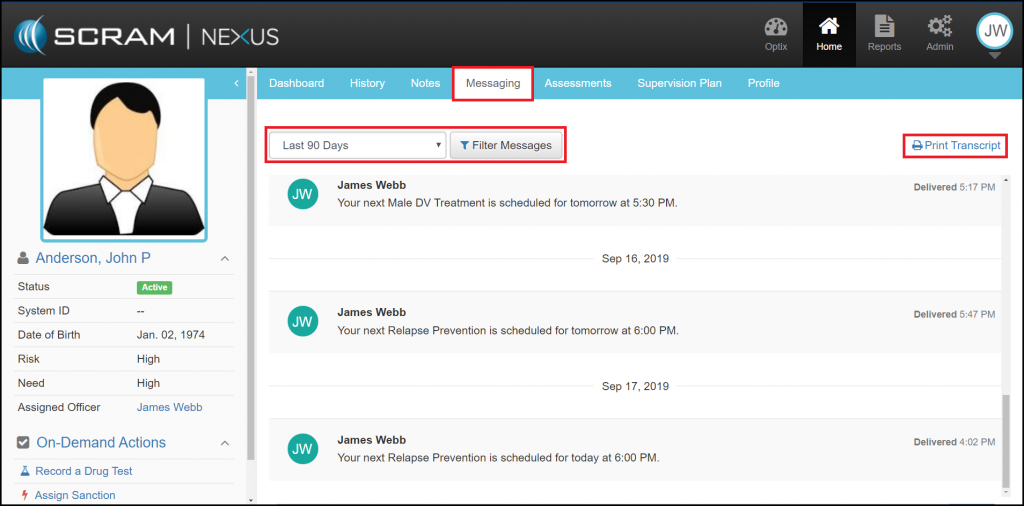Click the Print Transcript link
The image size is (1024, 506).
tap(955, 146)
